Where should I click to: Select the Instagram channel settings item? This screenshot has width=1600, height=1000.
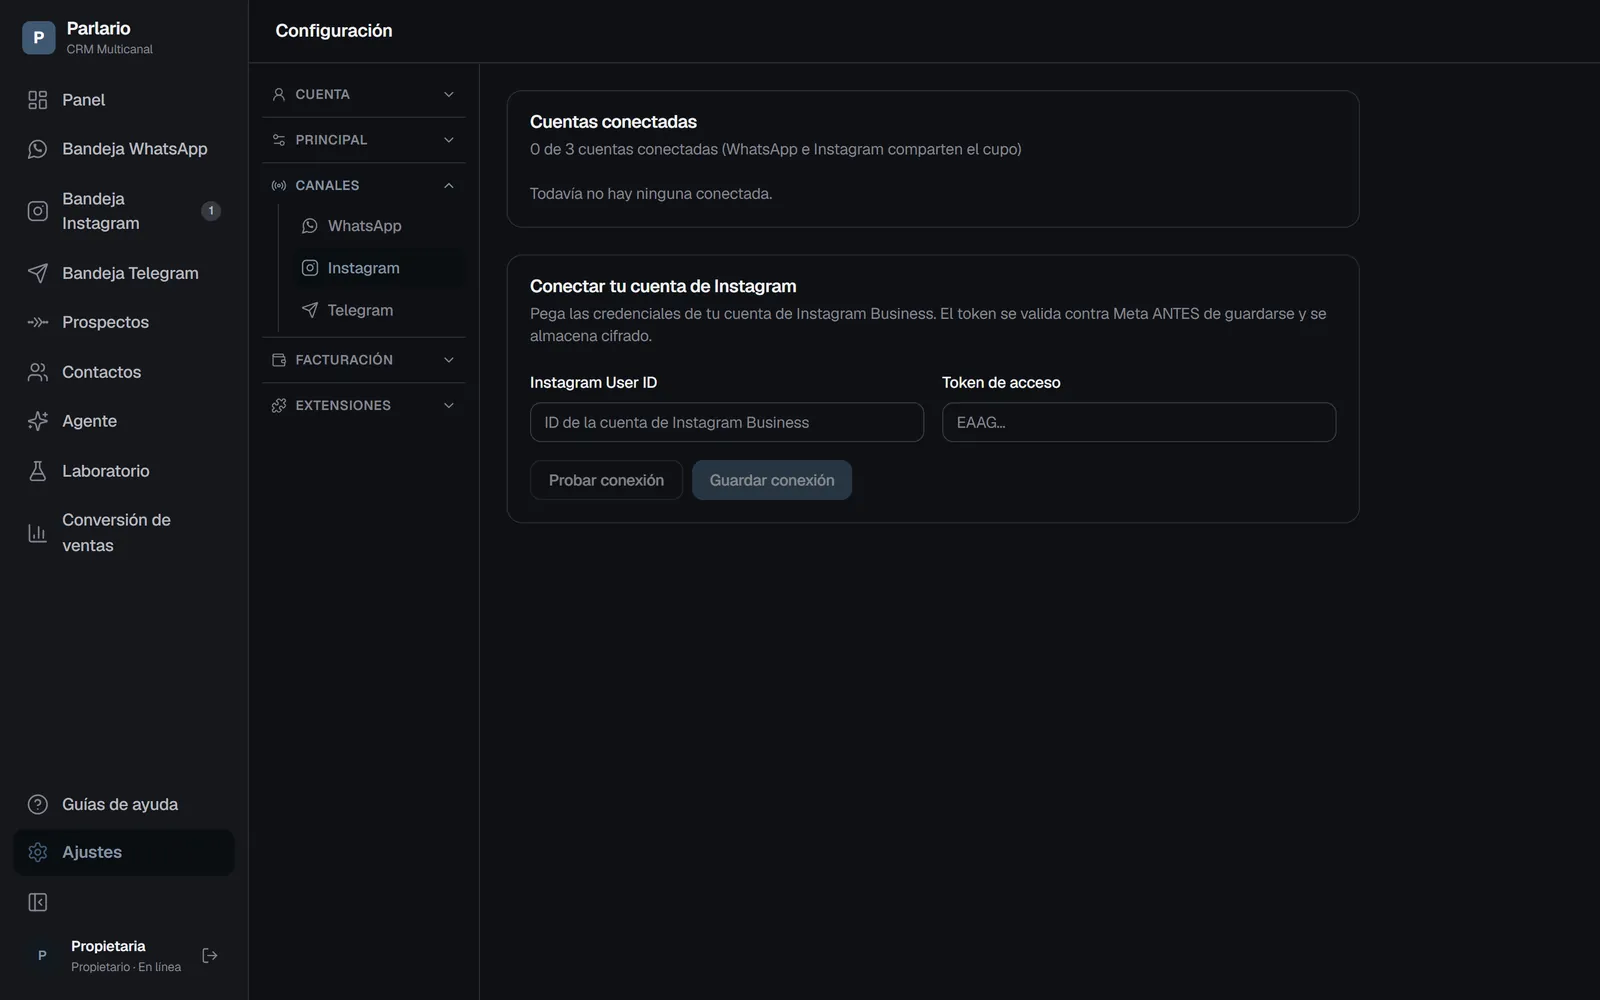point(379,268)
